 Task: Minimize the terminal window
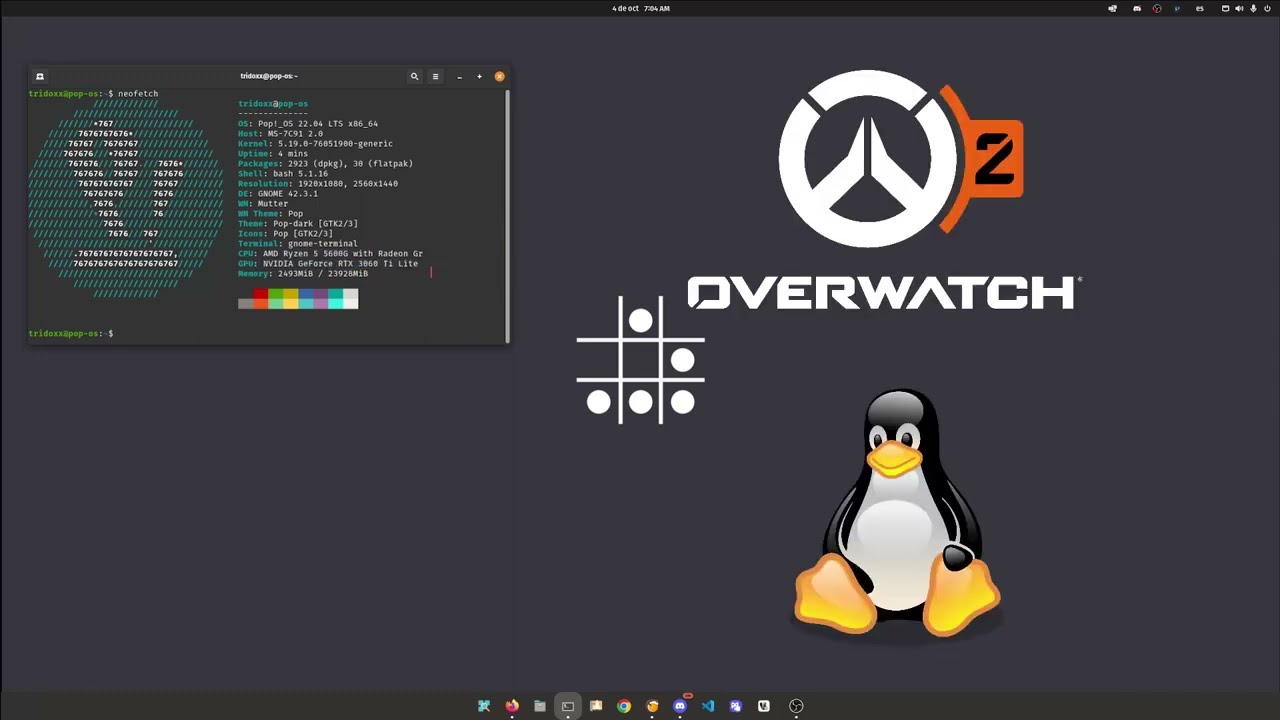[x=459, y=76]
